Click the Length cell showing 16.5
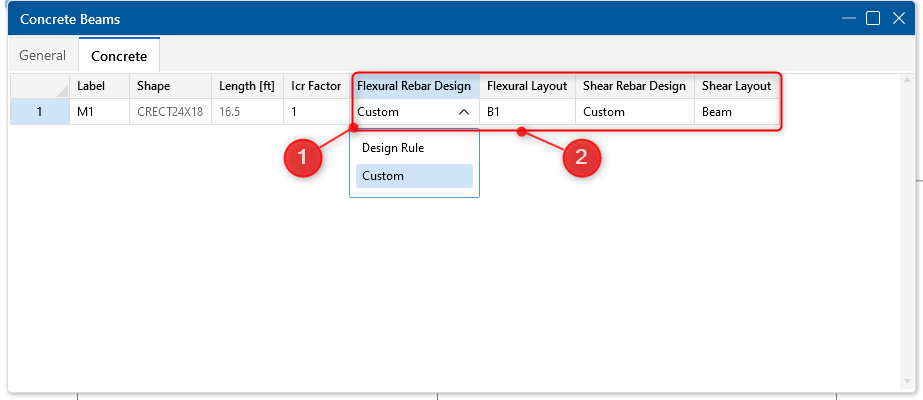This screenshot has height=400, width=923. click(246, 112)
